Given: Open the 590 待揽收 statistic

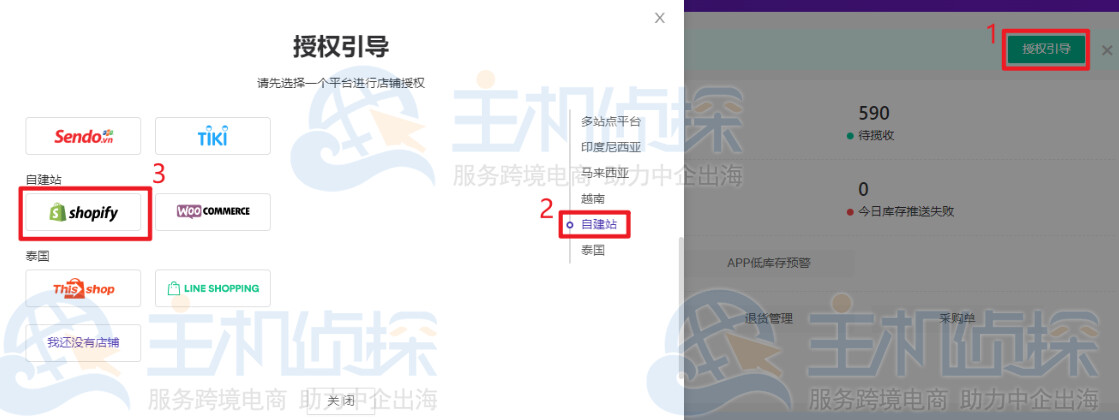Looking at the screenshot, I should pos(874,123).
